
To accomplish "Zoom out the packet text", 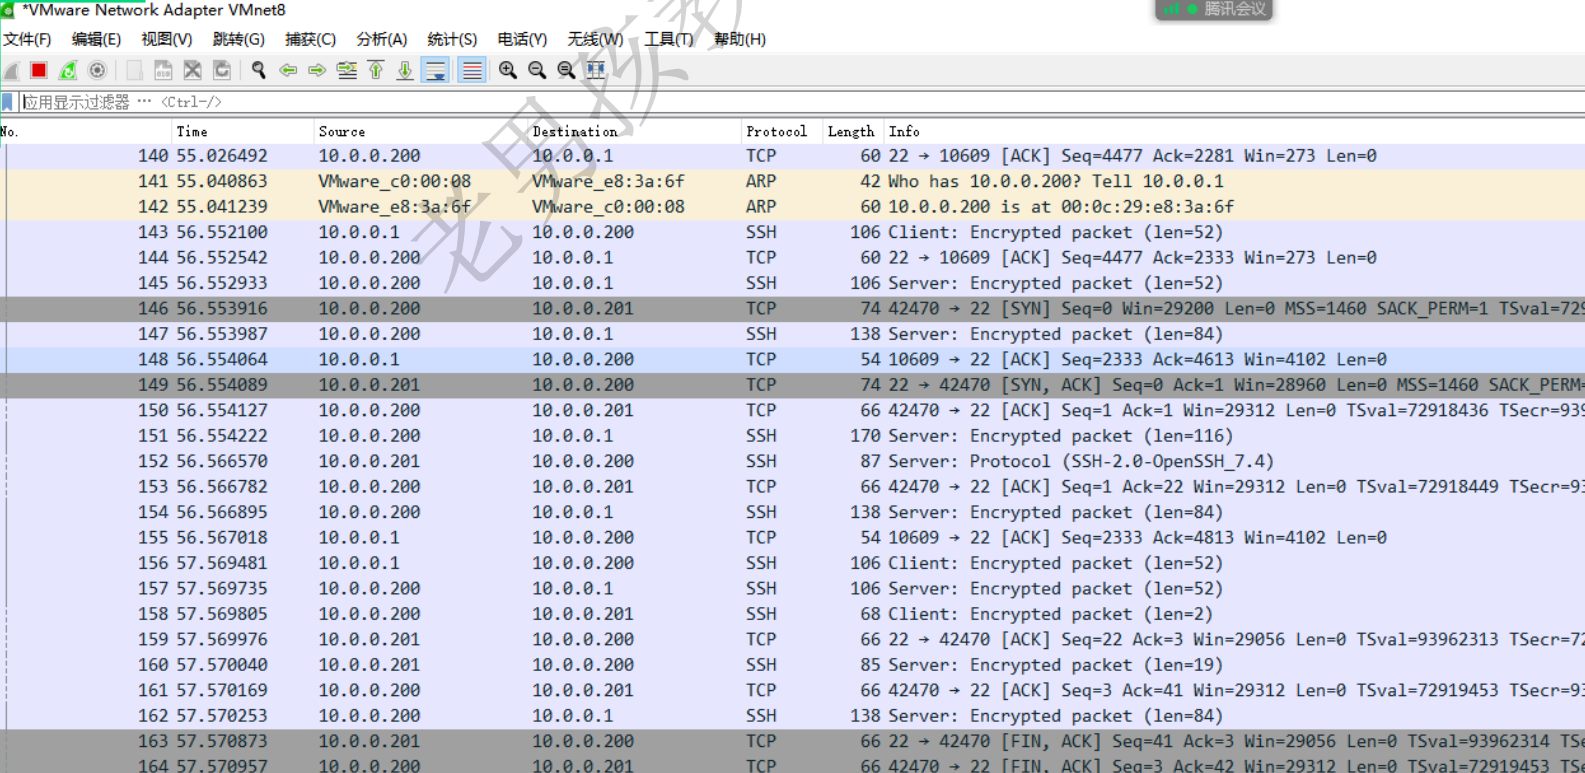I will 537,70.
